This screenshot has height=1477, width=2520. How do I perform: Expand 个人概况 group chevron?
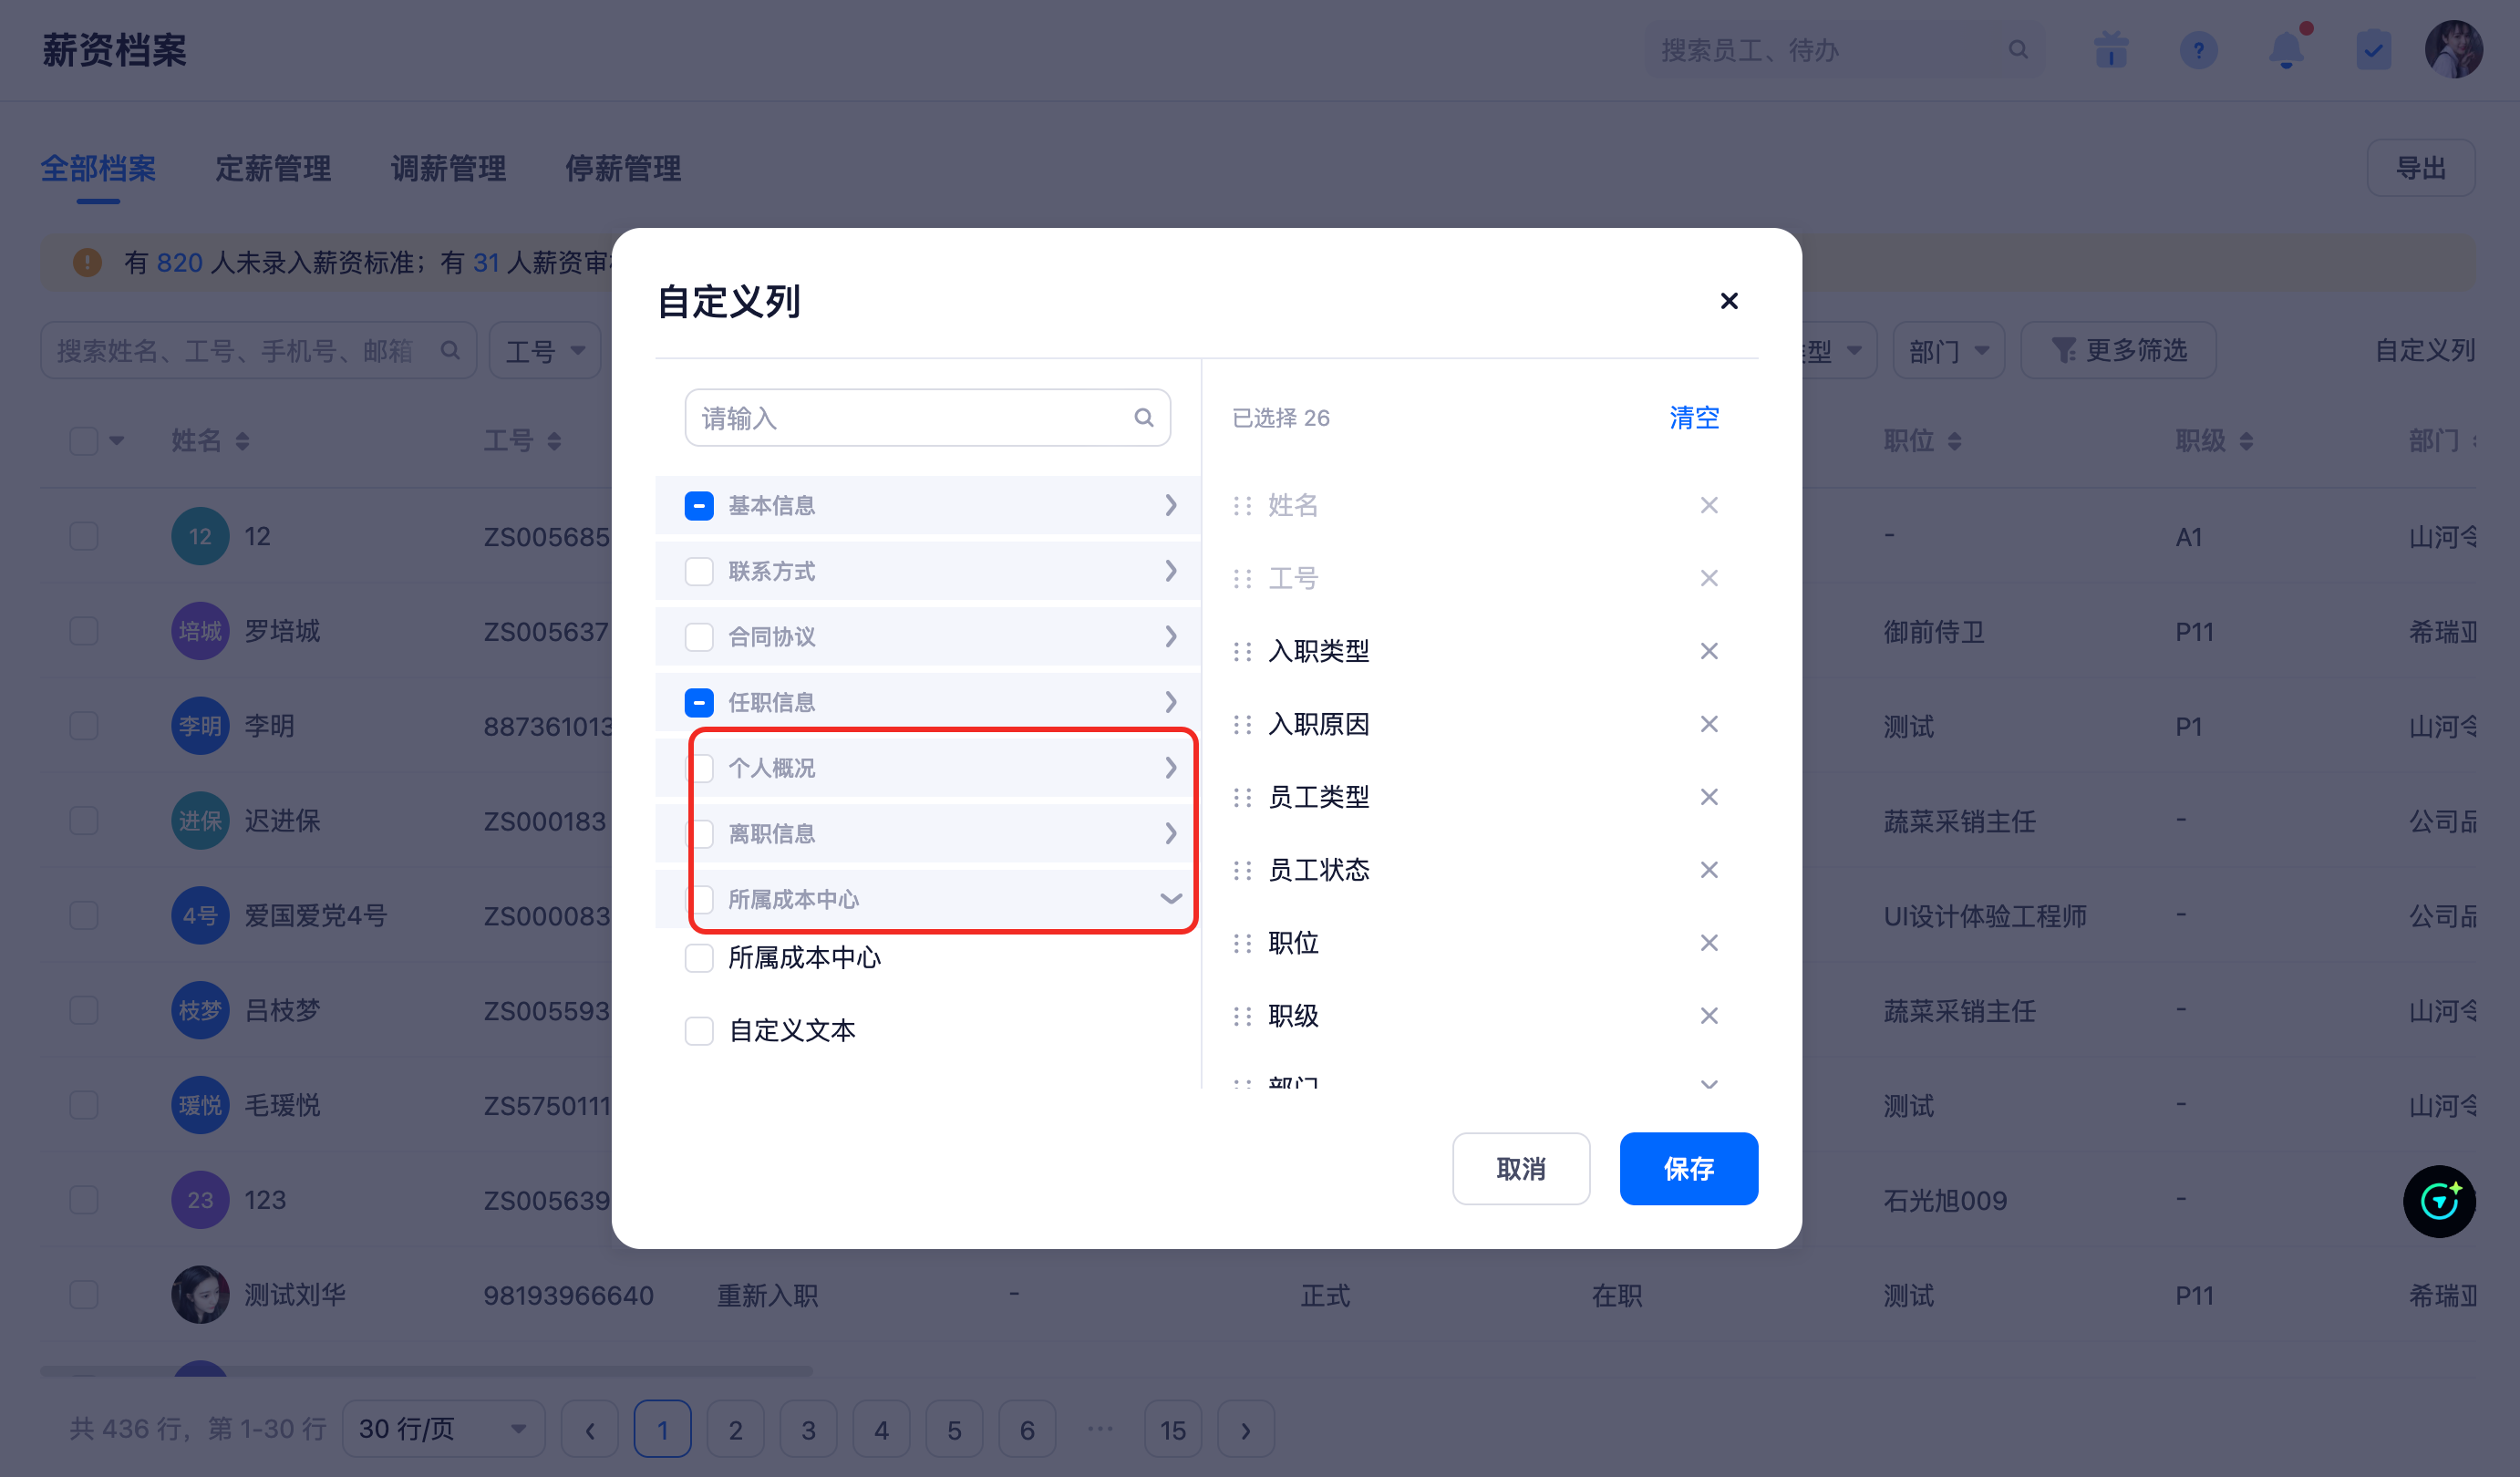[1170, 768]
